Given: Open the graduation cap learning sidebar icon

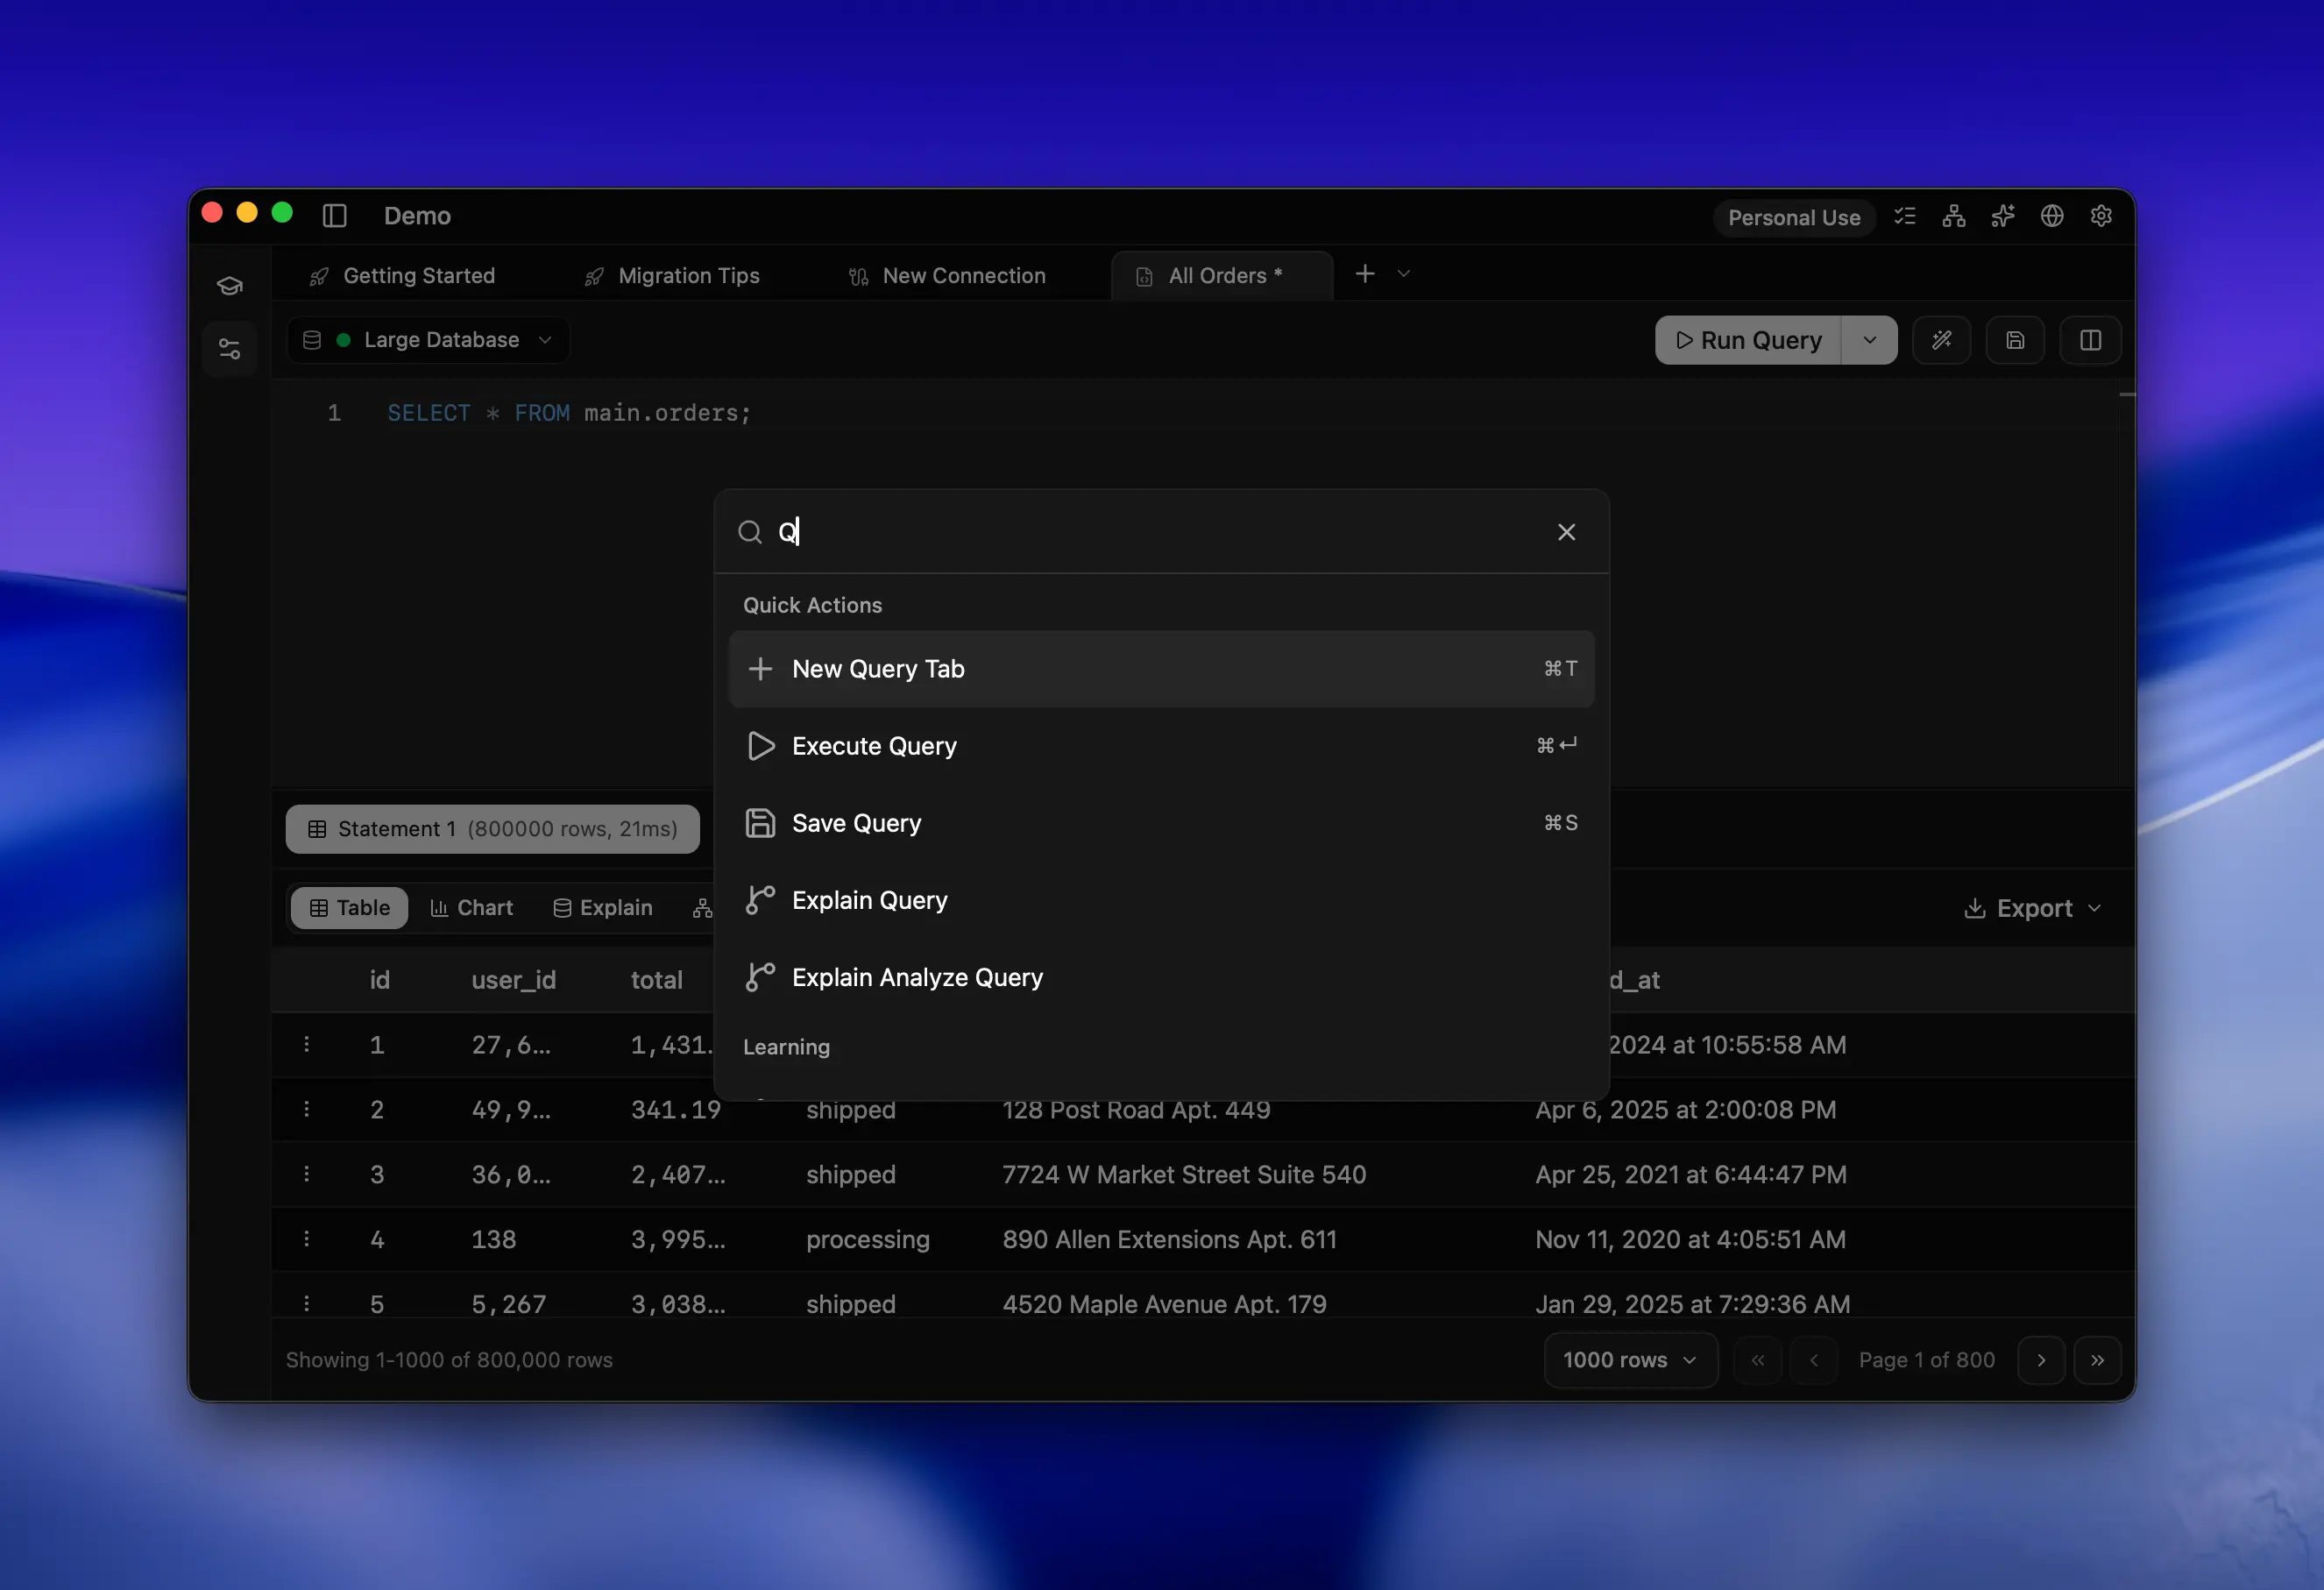Looking at the screenshot, I should tap(230, 286).
